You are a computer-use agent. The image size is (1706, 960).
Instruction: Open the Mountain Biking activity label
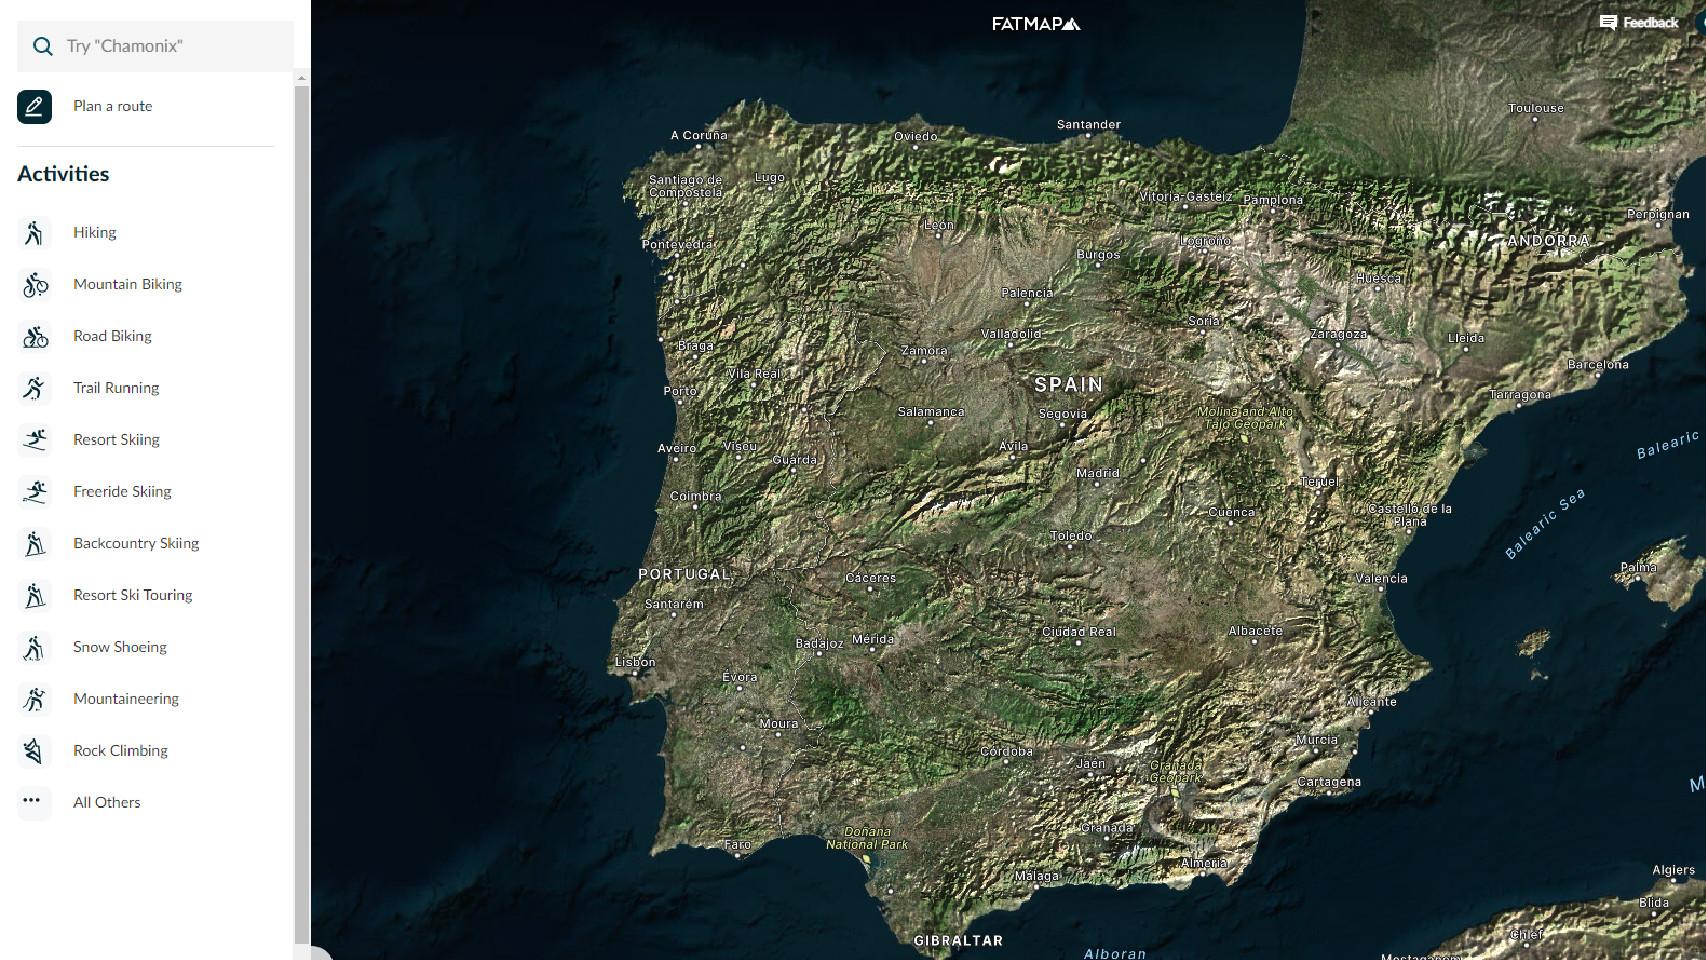click(x=127, y=285)
